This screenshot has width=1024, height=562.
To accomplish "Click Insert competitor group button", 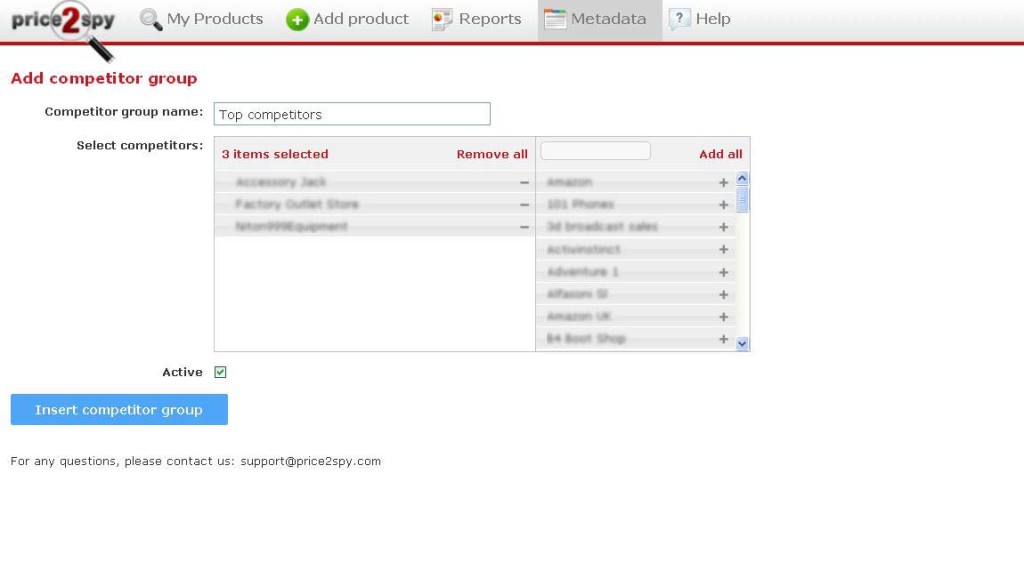I will coord(119,409).
